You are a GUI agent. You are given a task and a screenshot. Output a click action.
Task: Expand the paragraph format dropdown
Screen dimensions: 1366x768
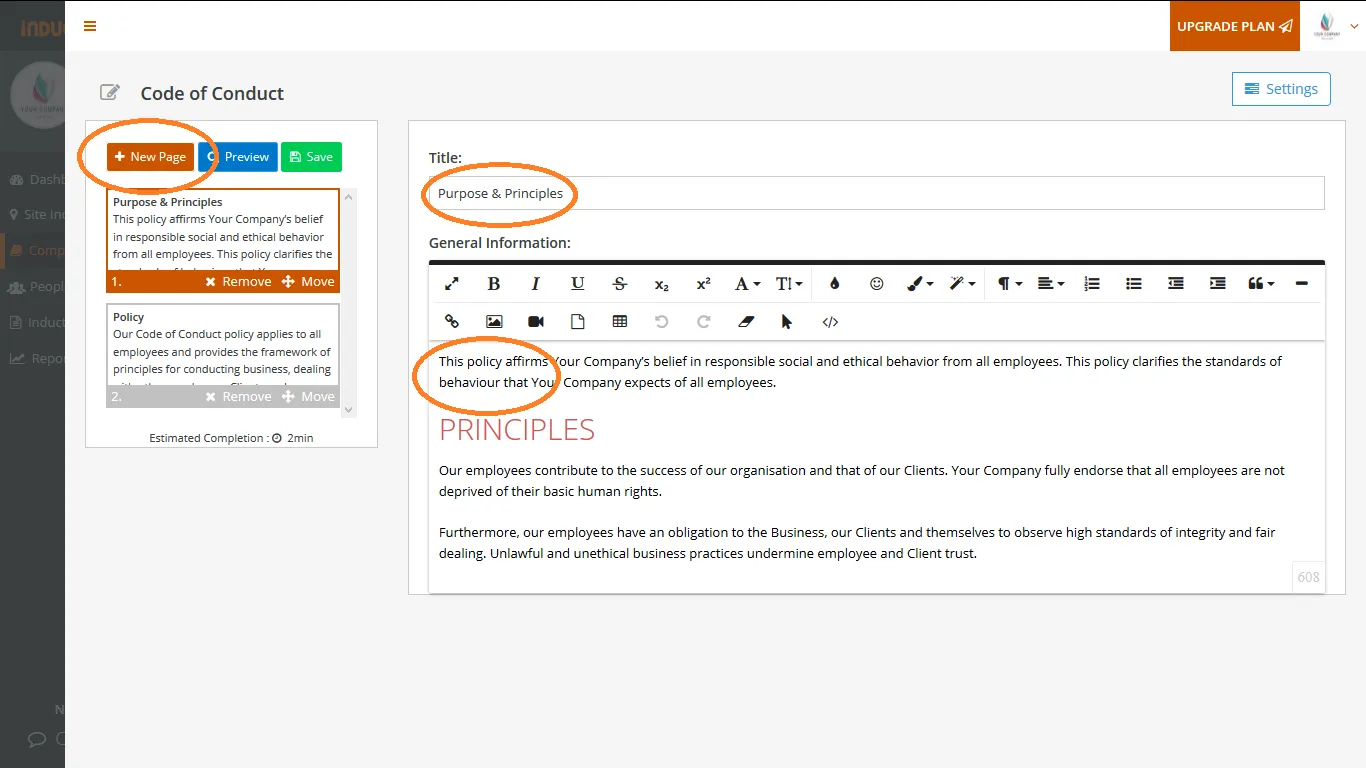click(x=1009, y=284)
